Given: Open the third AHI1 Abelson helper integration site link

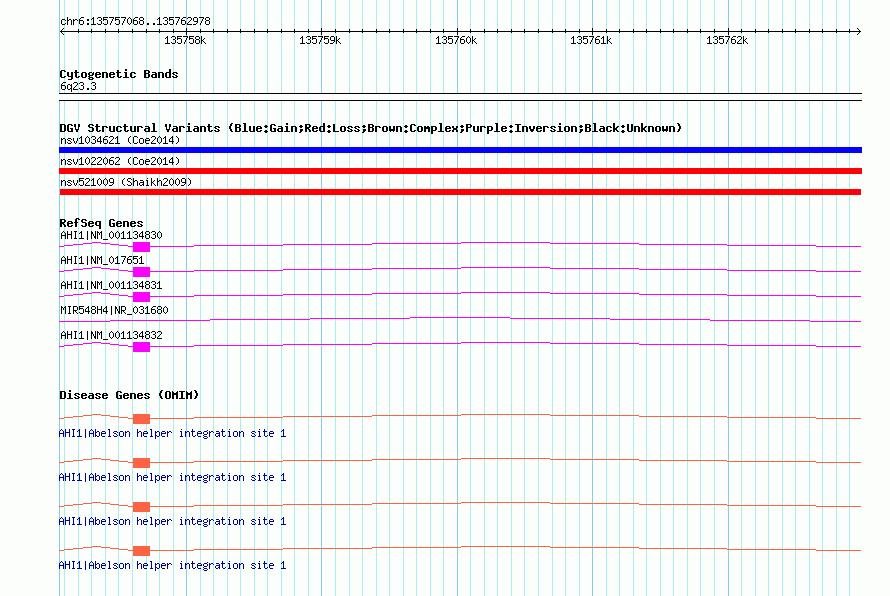Looking at the screenshot, I should click(x=172, y=521).
